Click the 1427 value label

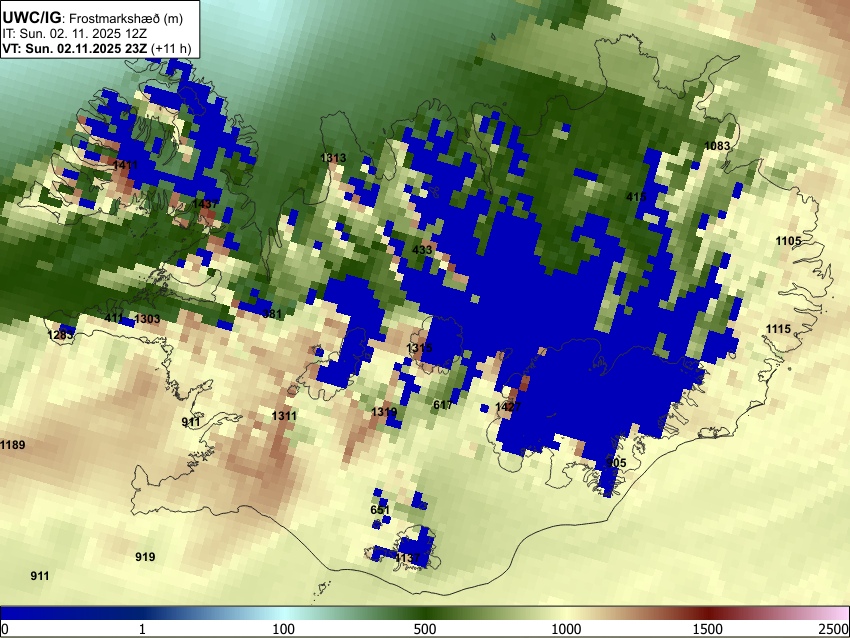click(508, 407)
